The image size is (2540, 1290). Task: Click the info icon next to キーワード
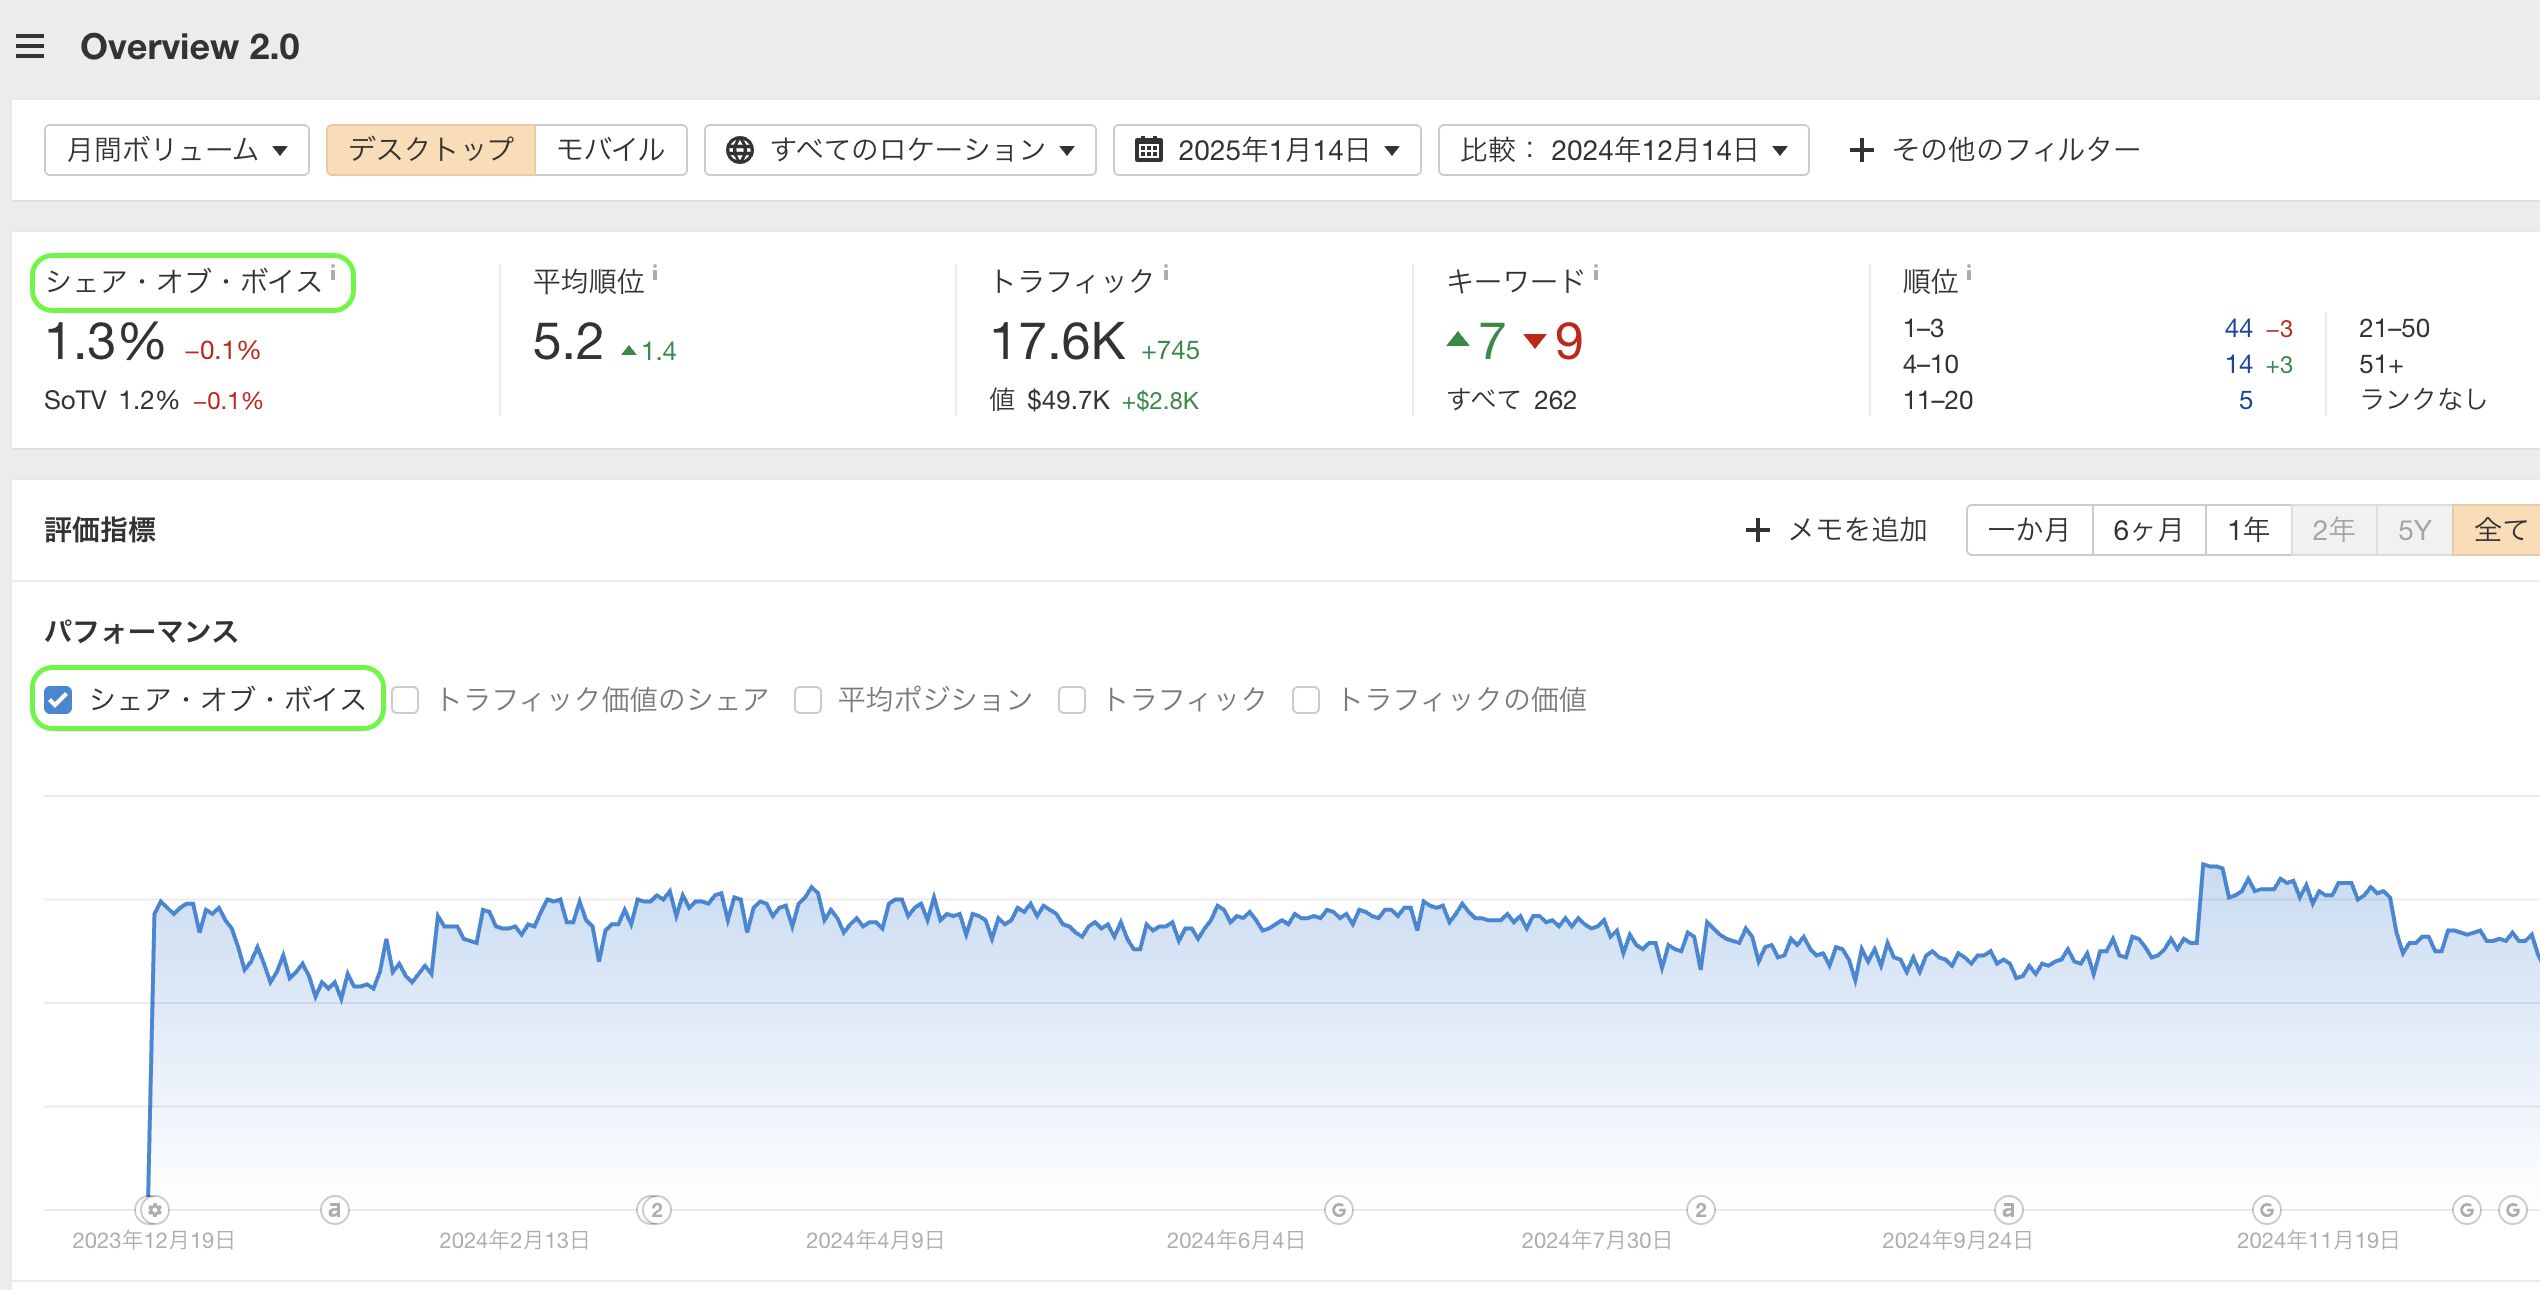coord(1596,272)
